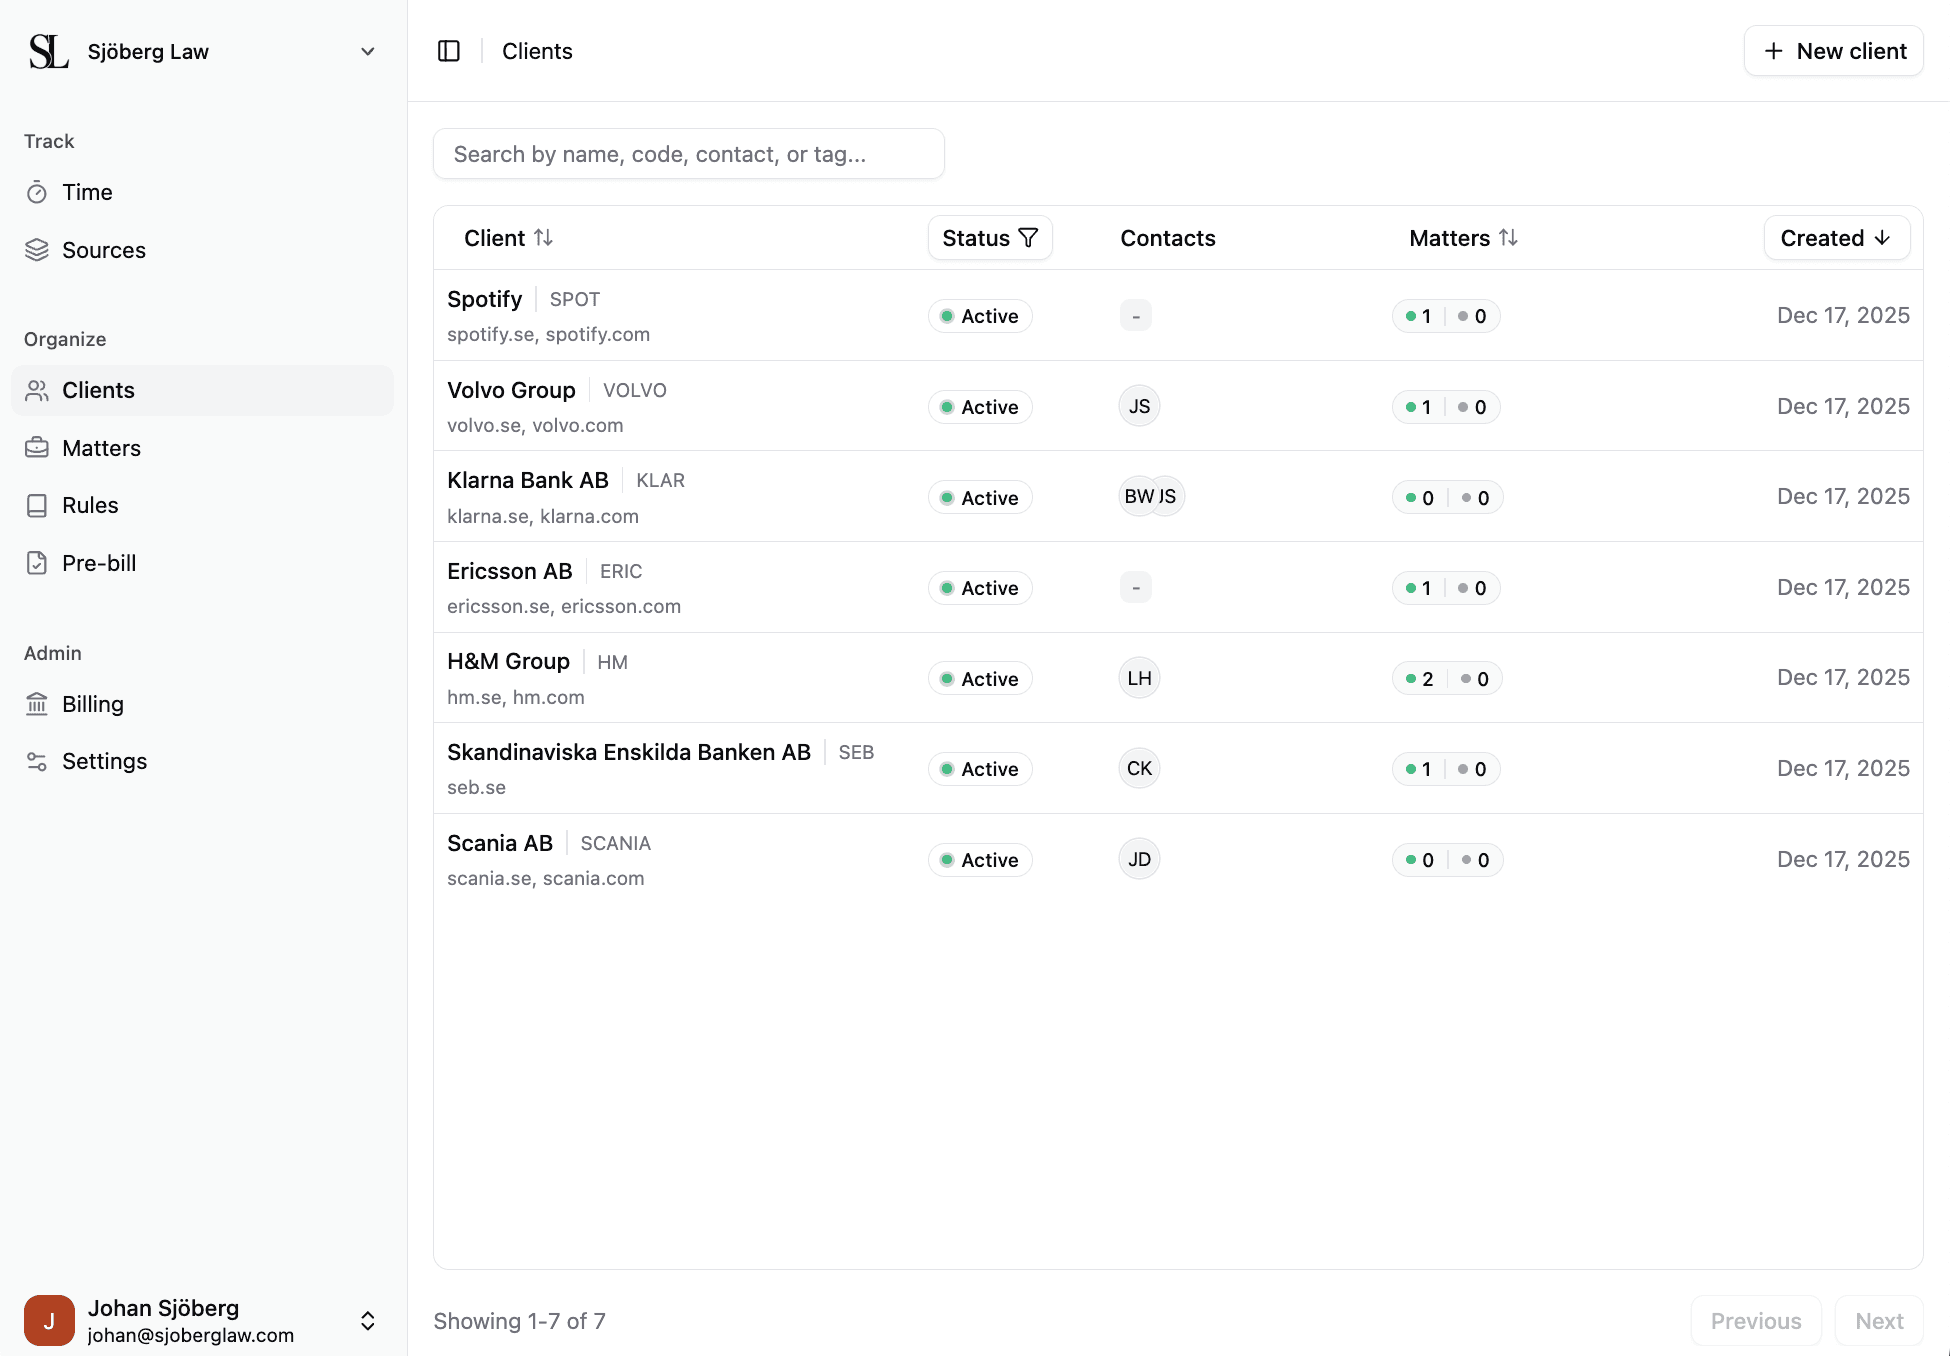Screen dimensions: 1950x1356
Task: Open the Sjöberg Law workspace dropdown
Action: [367, 51]
